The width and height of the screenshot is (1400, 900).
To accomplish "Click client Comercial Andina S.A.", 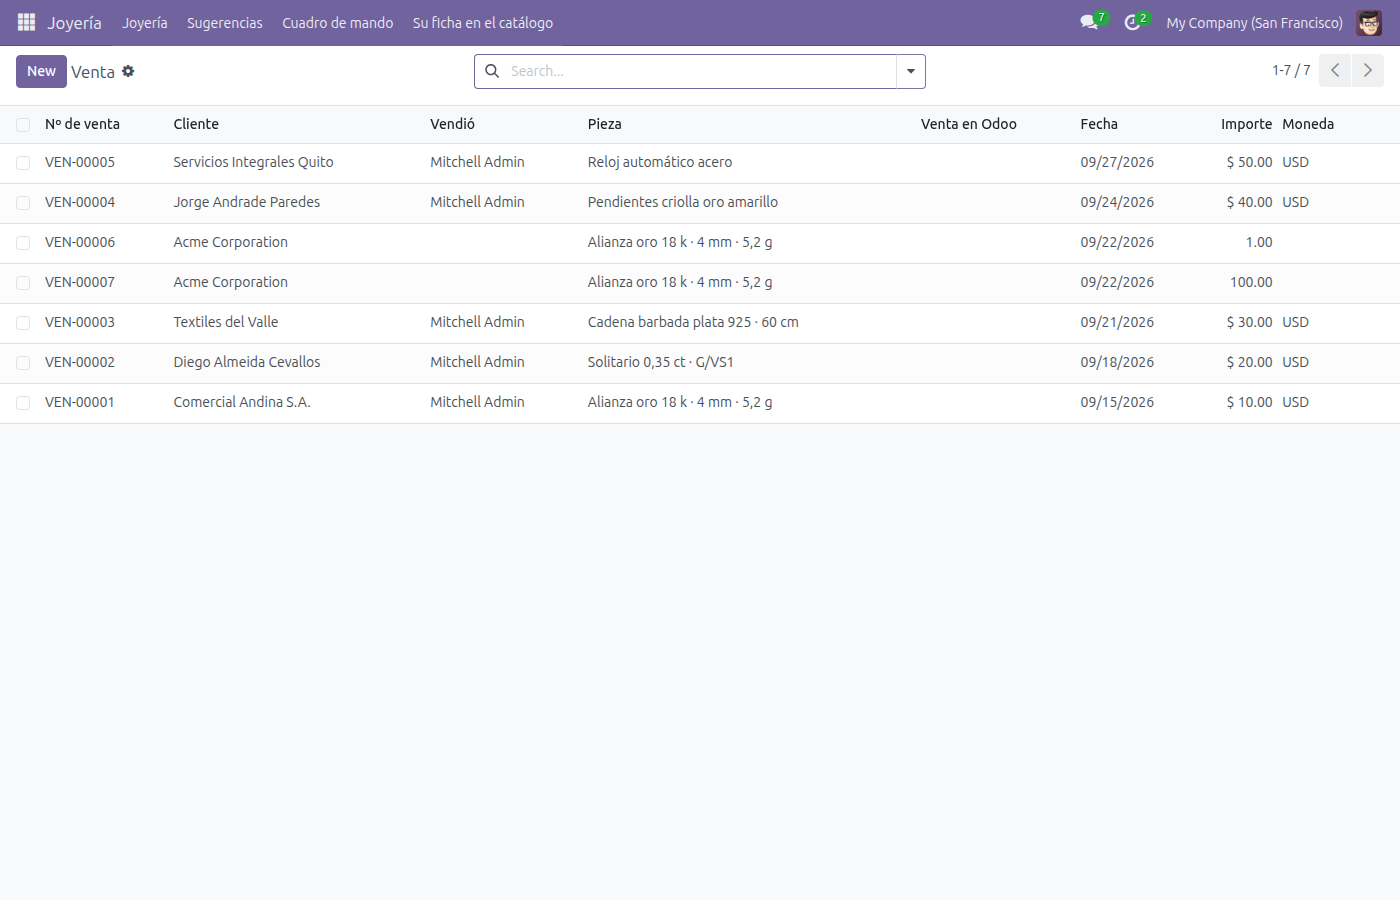I will pyautogui.click(x=242, y=402).
